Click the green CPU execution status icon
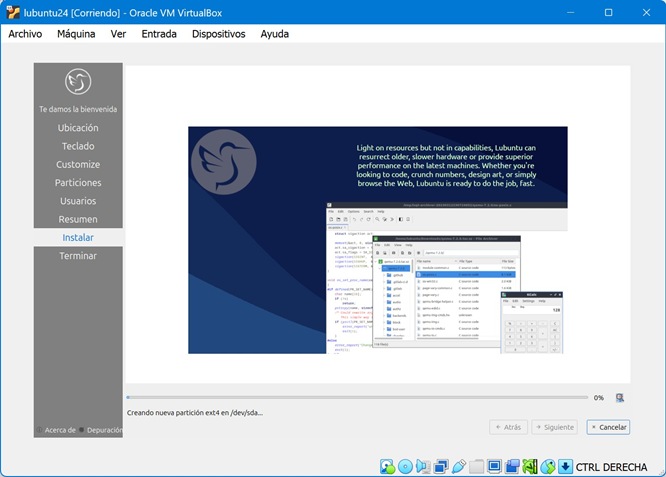Image resolution: width=666 pixels, height=477 pixels. (530, 466)
